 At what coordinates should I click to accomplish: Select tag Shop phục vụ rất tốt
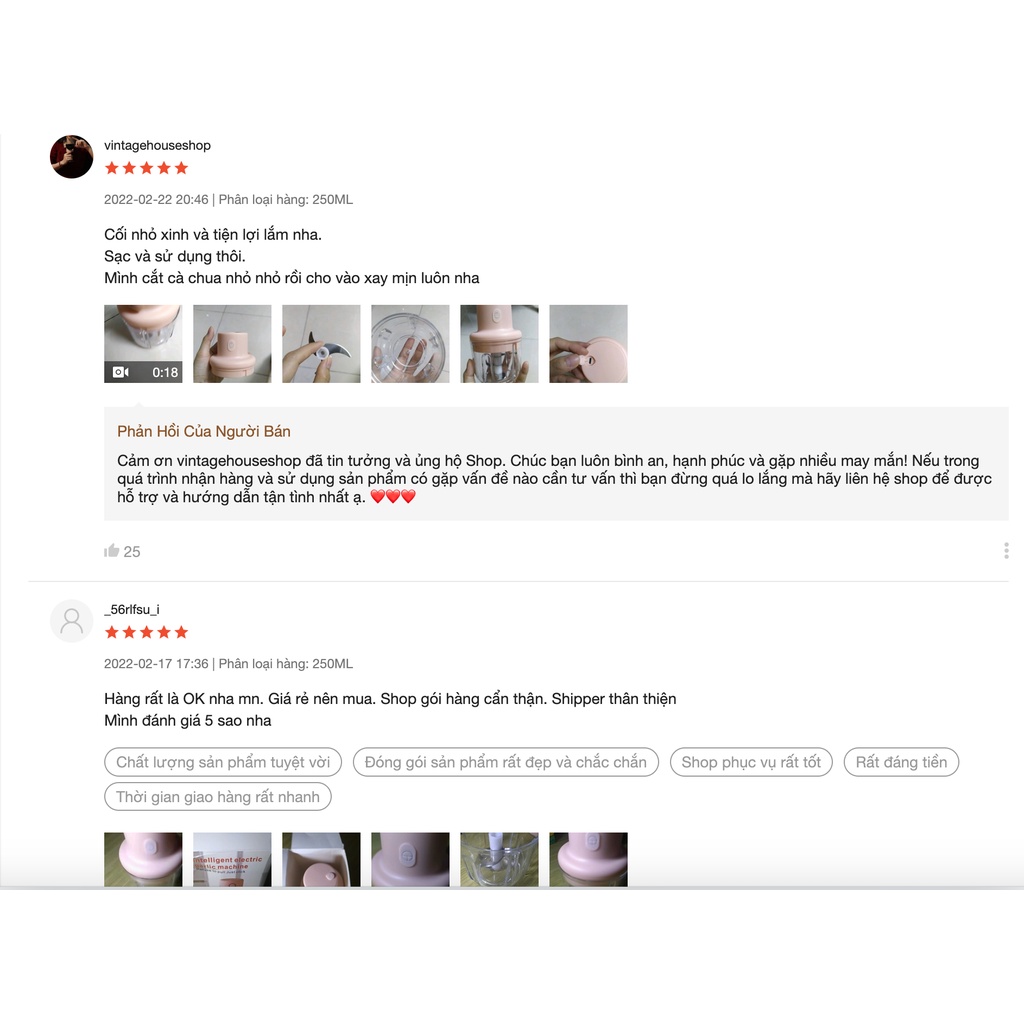pyautogui.click(x=751, y=762)
